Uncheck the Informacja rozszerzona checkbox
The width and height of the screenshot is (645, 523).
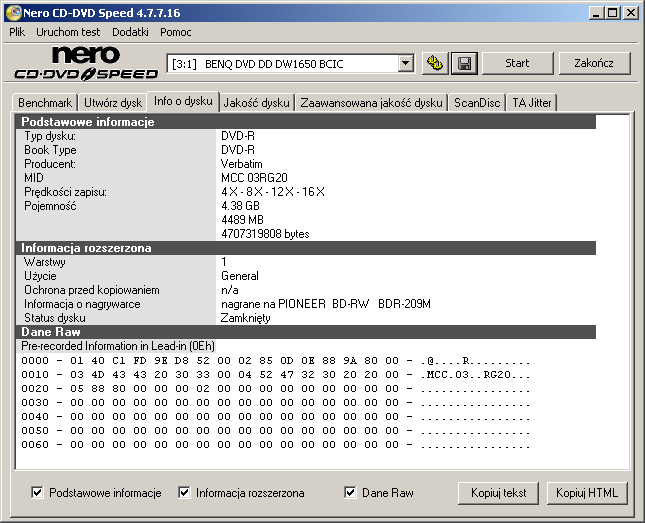184,492
